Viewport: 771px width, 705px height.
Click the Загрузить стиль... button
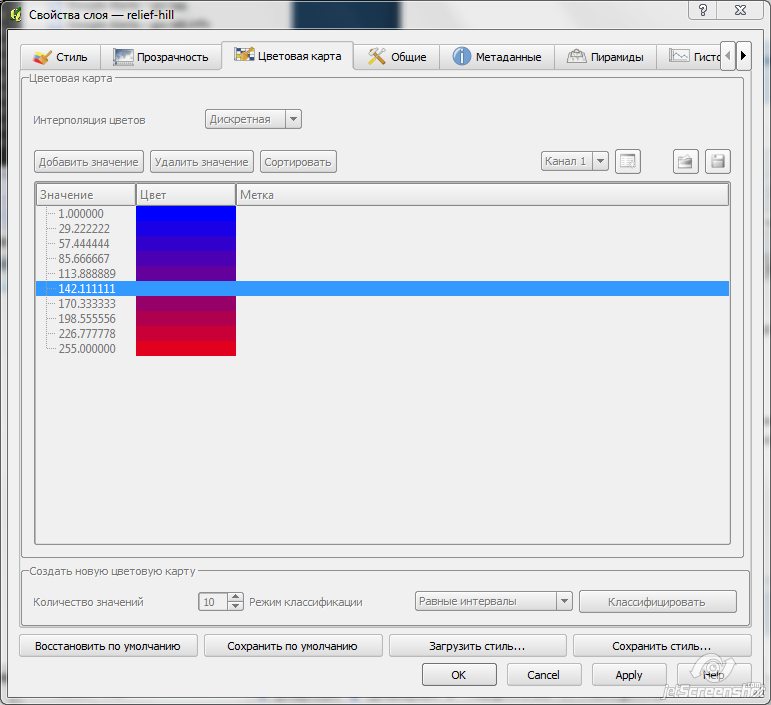(477, 646)
